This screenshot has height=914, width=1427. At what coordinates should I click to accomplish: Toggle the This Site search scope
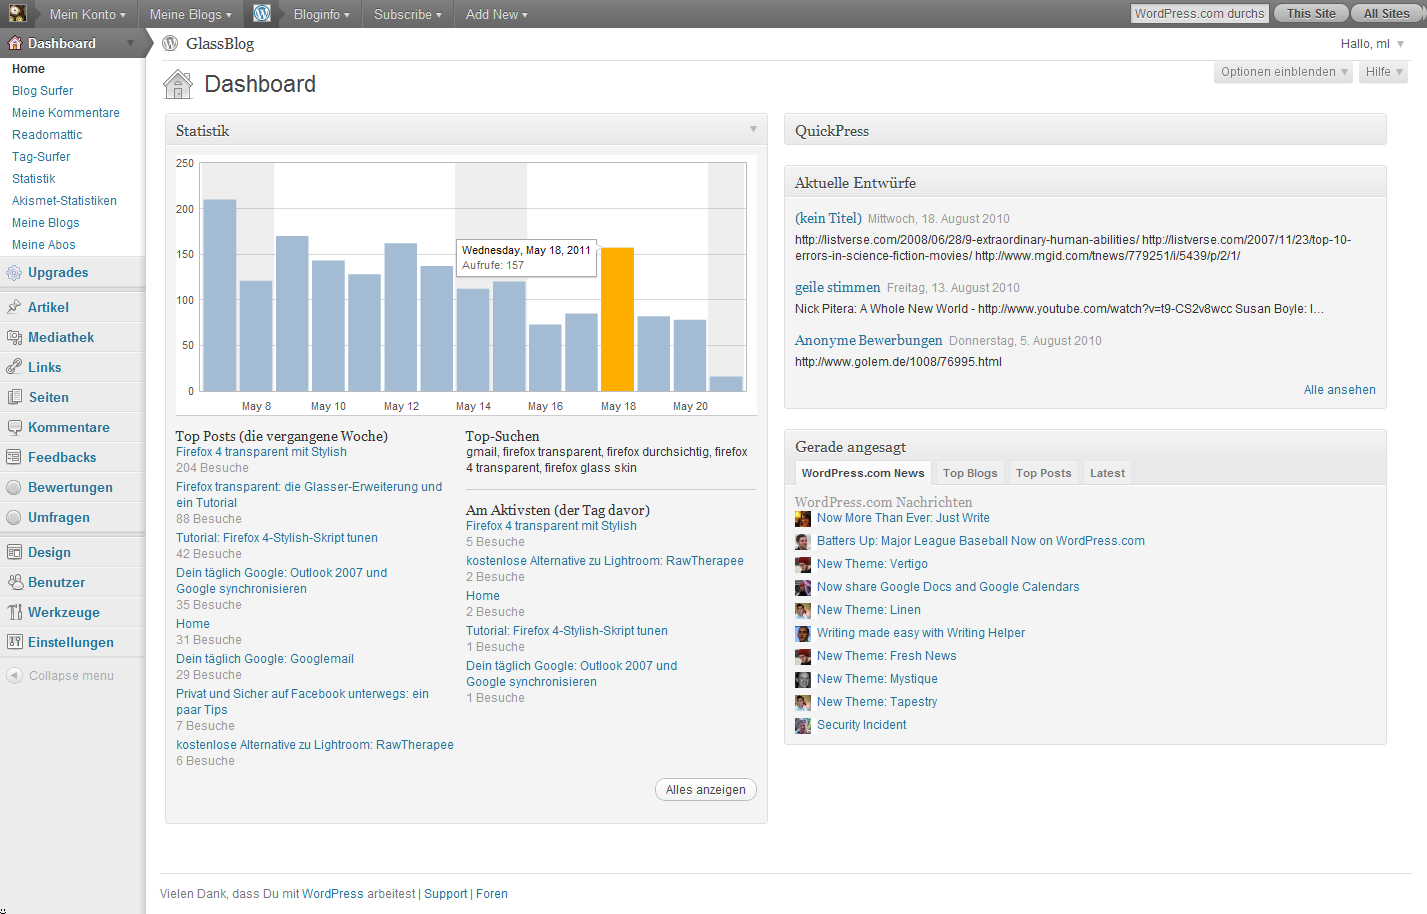pos(1310,14)
